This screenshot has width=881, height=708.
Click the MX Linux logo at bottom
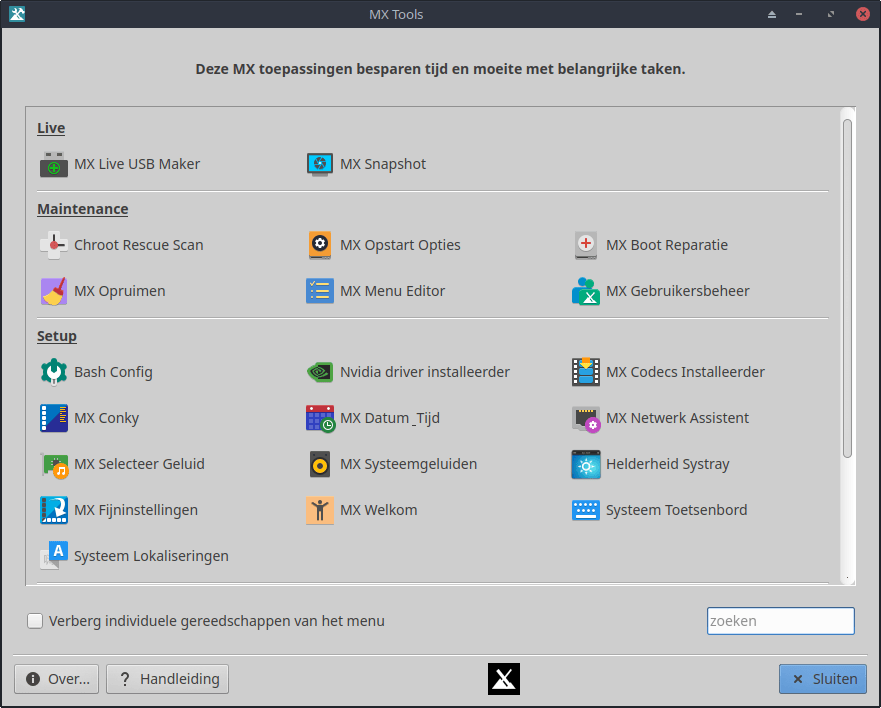[504, 679]
